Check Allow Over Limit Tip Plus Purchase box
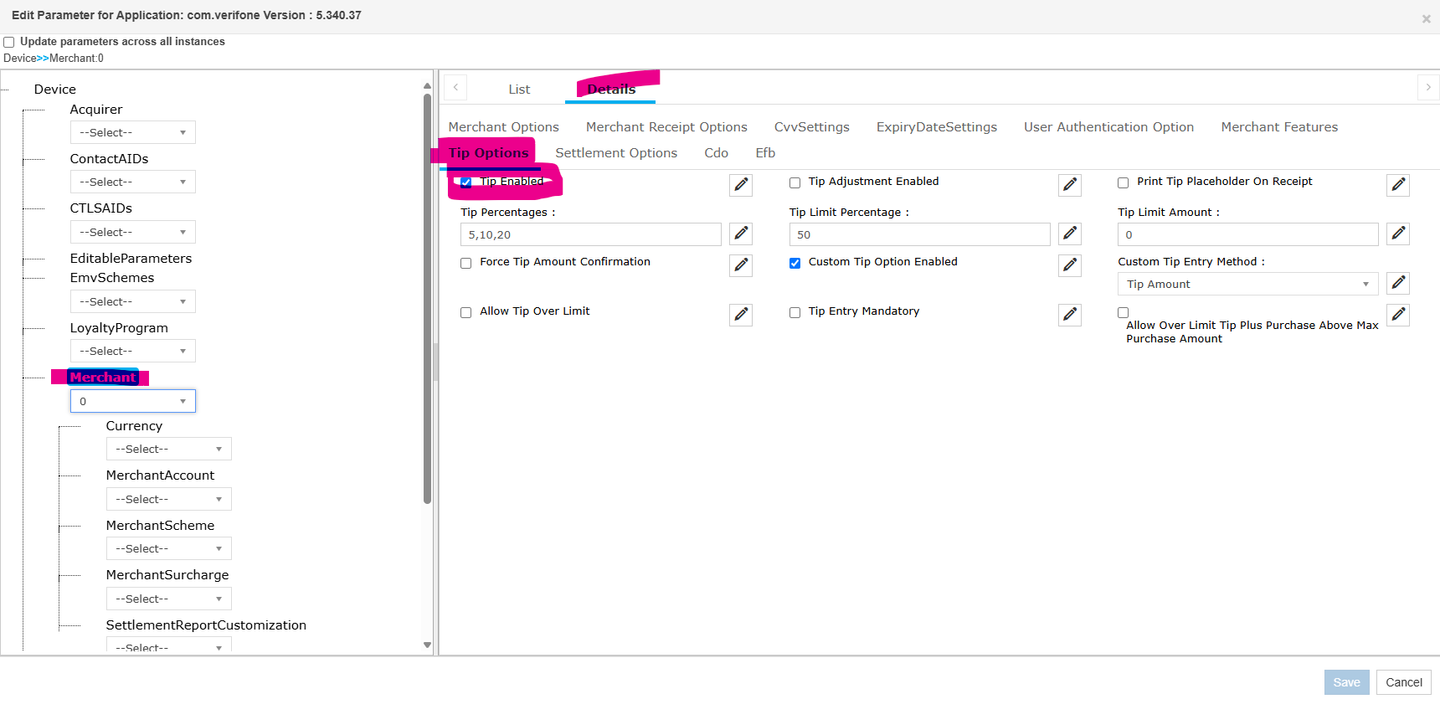Screen dimensions: 1440x704 coord(1123,312)
